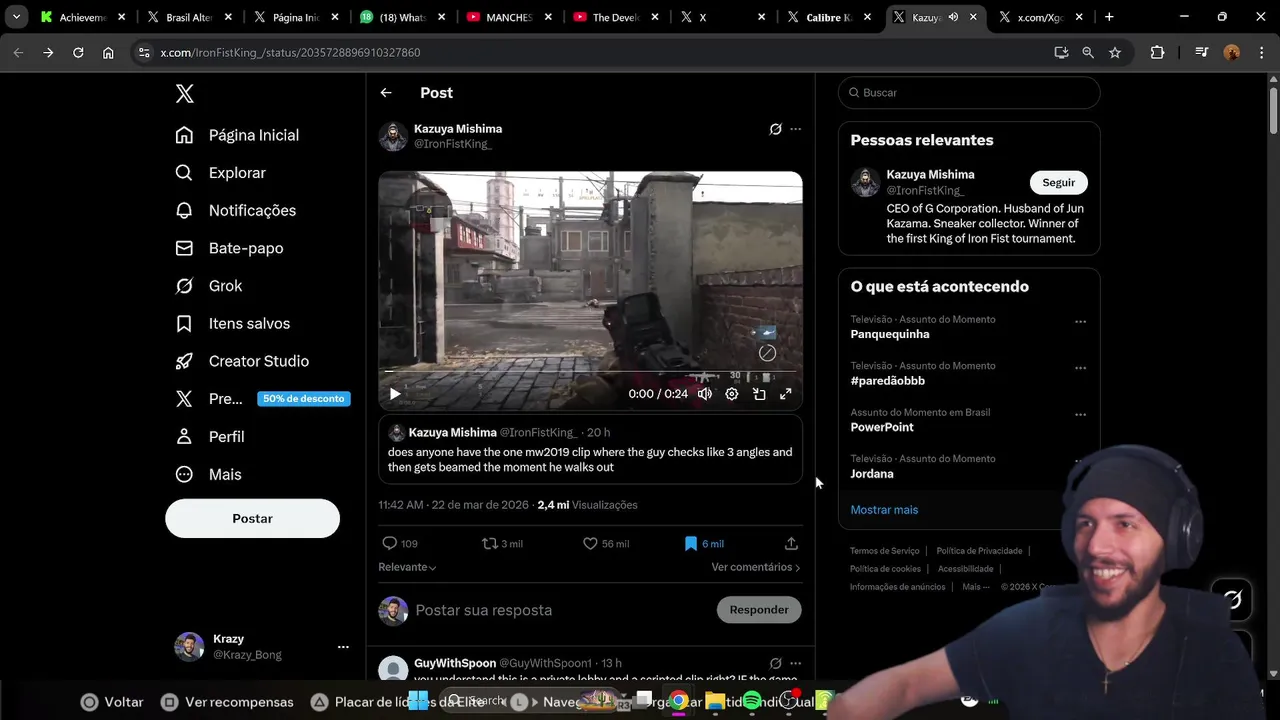Open Perfil from the sidebar
The height and width of the screenshot is (720, 1280).
[210, 437]
